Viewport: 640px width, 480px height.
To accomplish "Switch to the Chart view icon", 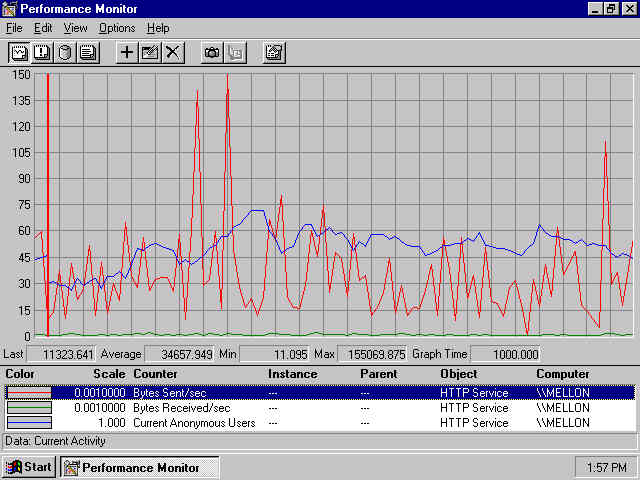I will [19, 52].
